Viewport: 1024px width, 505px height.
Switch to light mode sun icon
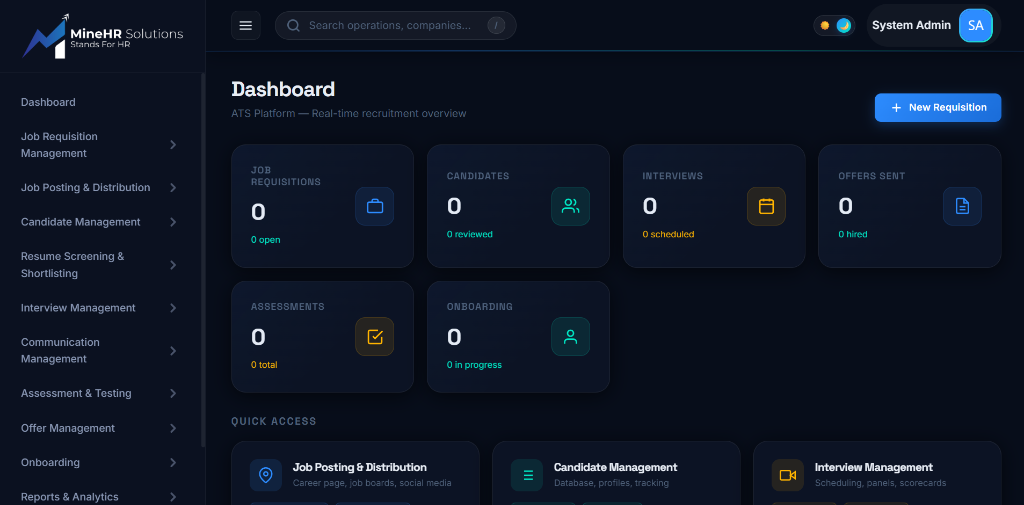coord(825,25)
